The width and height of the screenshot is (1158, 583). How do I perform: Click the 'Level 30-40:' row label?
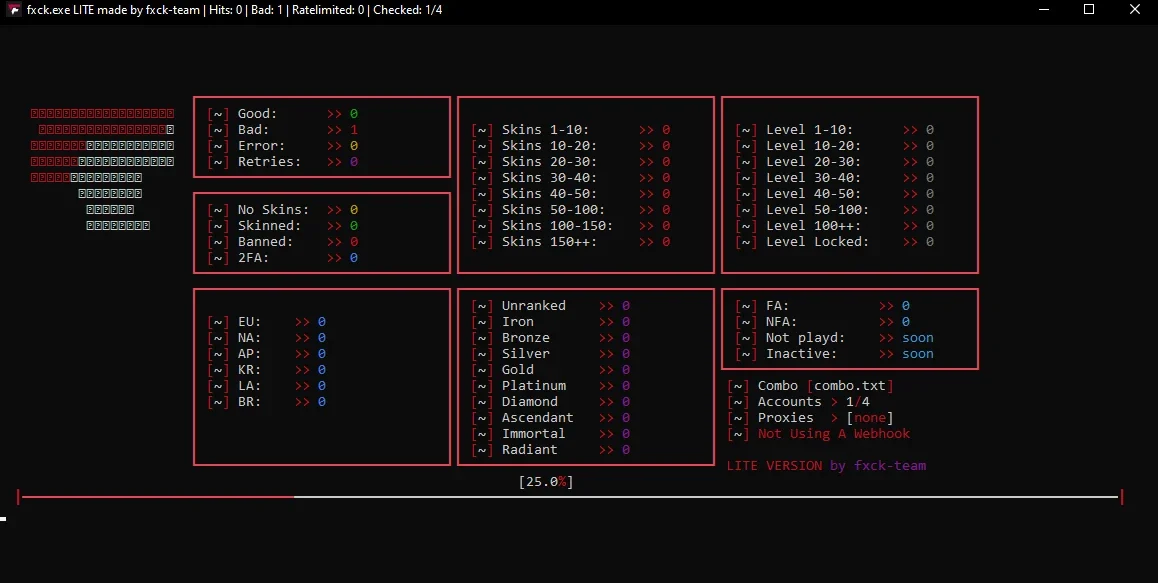pyautogui.click(x=814, y=177)
